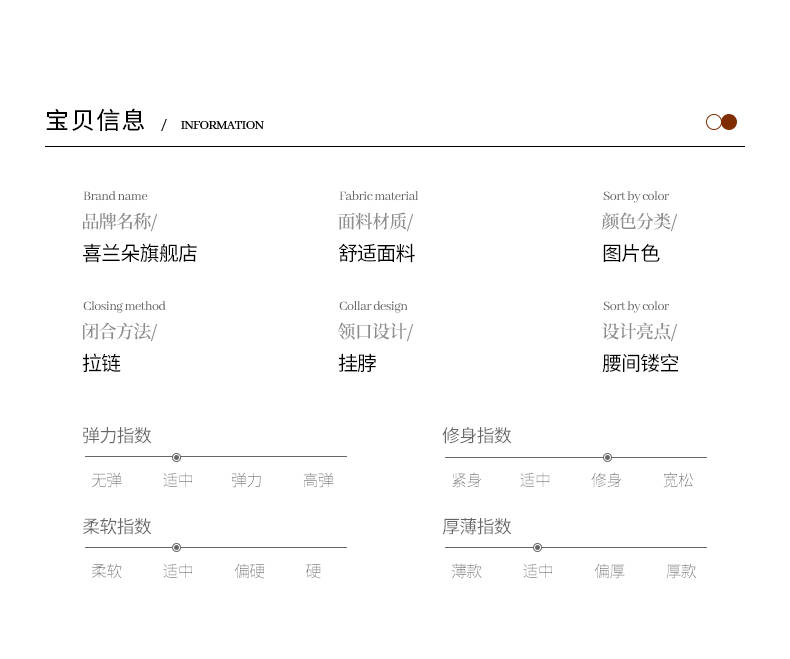The image size is (790, 659).
Task: Click the 颜色分类/ label
Action: 640,221
